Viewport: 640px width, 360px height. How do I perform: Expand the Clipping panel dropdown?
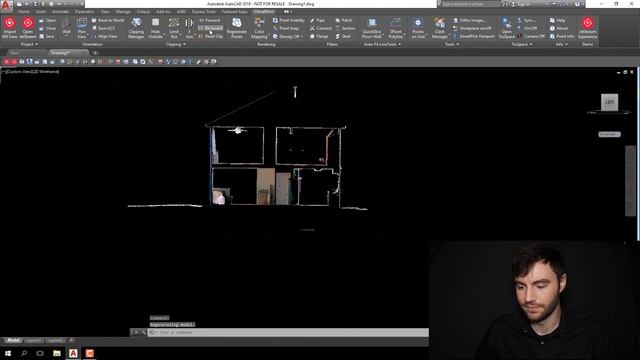[176, 44]
